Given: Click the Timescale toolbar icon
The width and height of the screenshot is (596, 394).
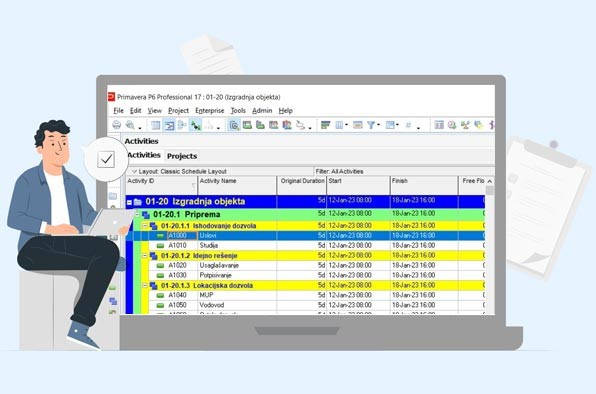Looking at the screenshot, I should point(358,125).
